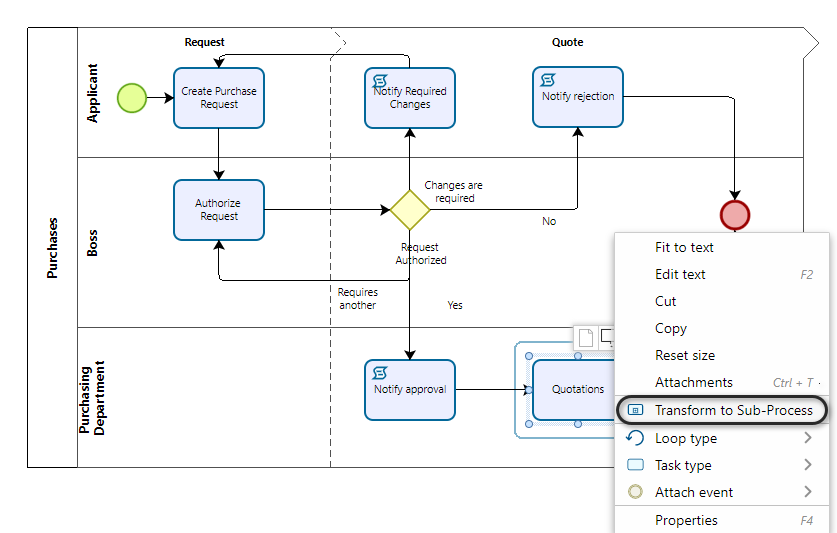Click the Attachments menu entry
Viewport: 837px width, 533px height.
click(693, 382)
